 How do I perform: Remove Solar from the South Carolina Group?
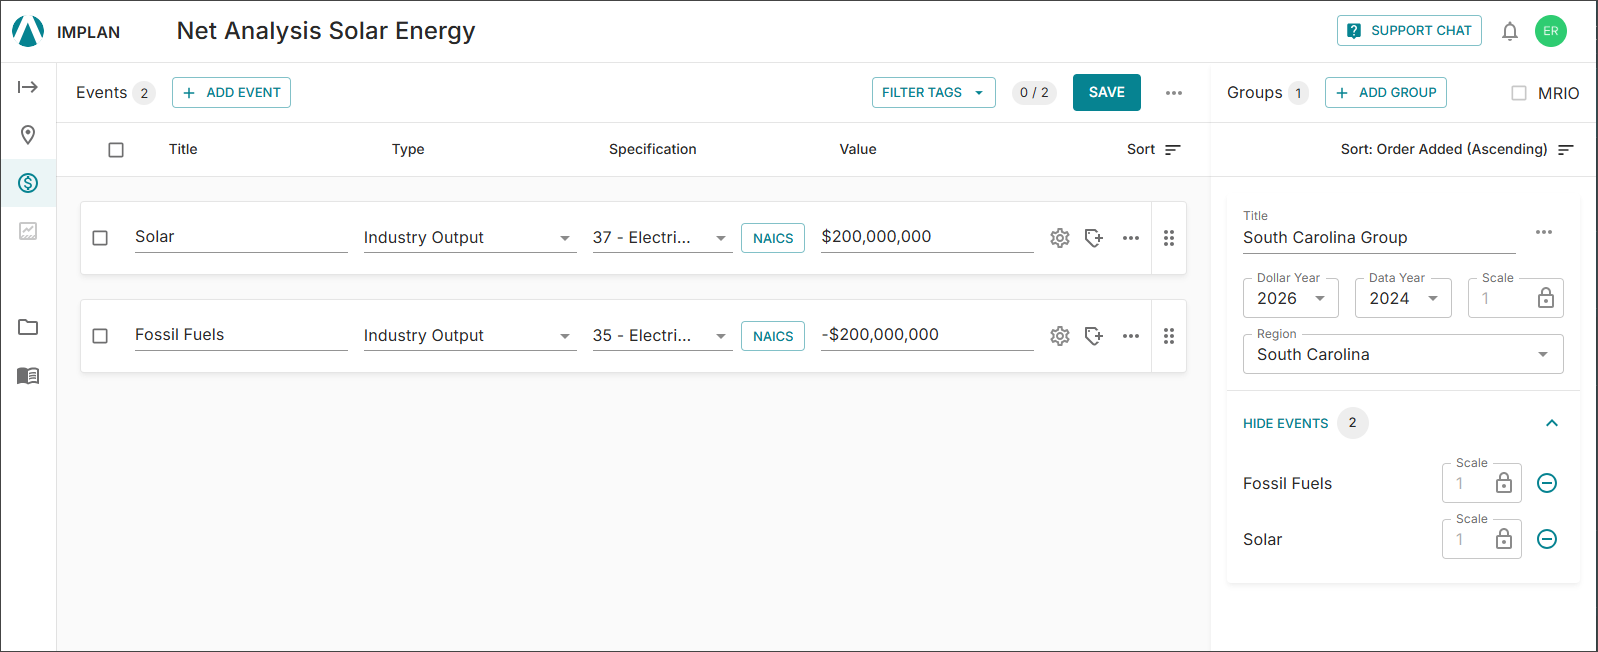1547,539
